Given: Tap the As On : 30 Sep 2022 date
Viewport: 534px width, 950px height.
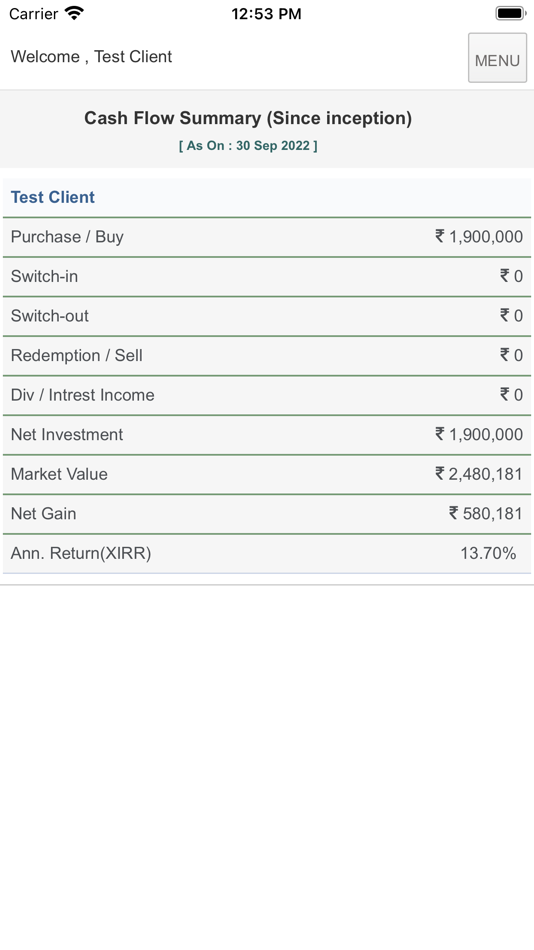Looking at the screenshot, I should coord(248,146).
